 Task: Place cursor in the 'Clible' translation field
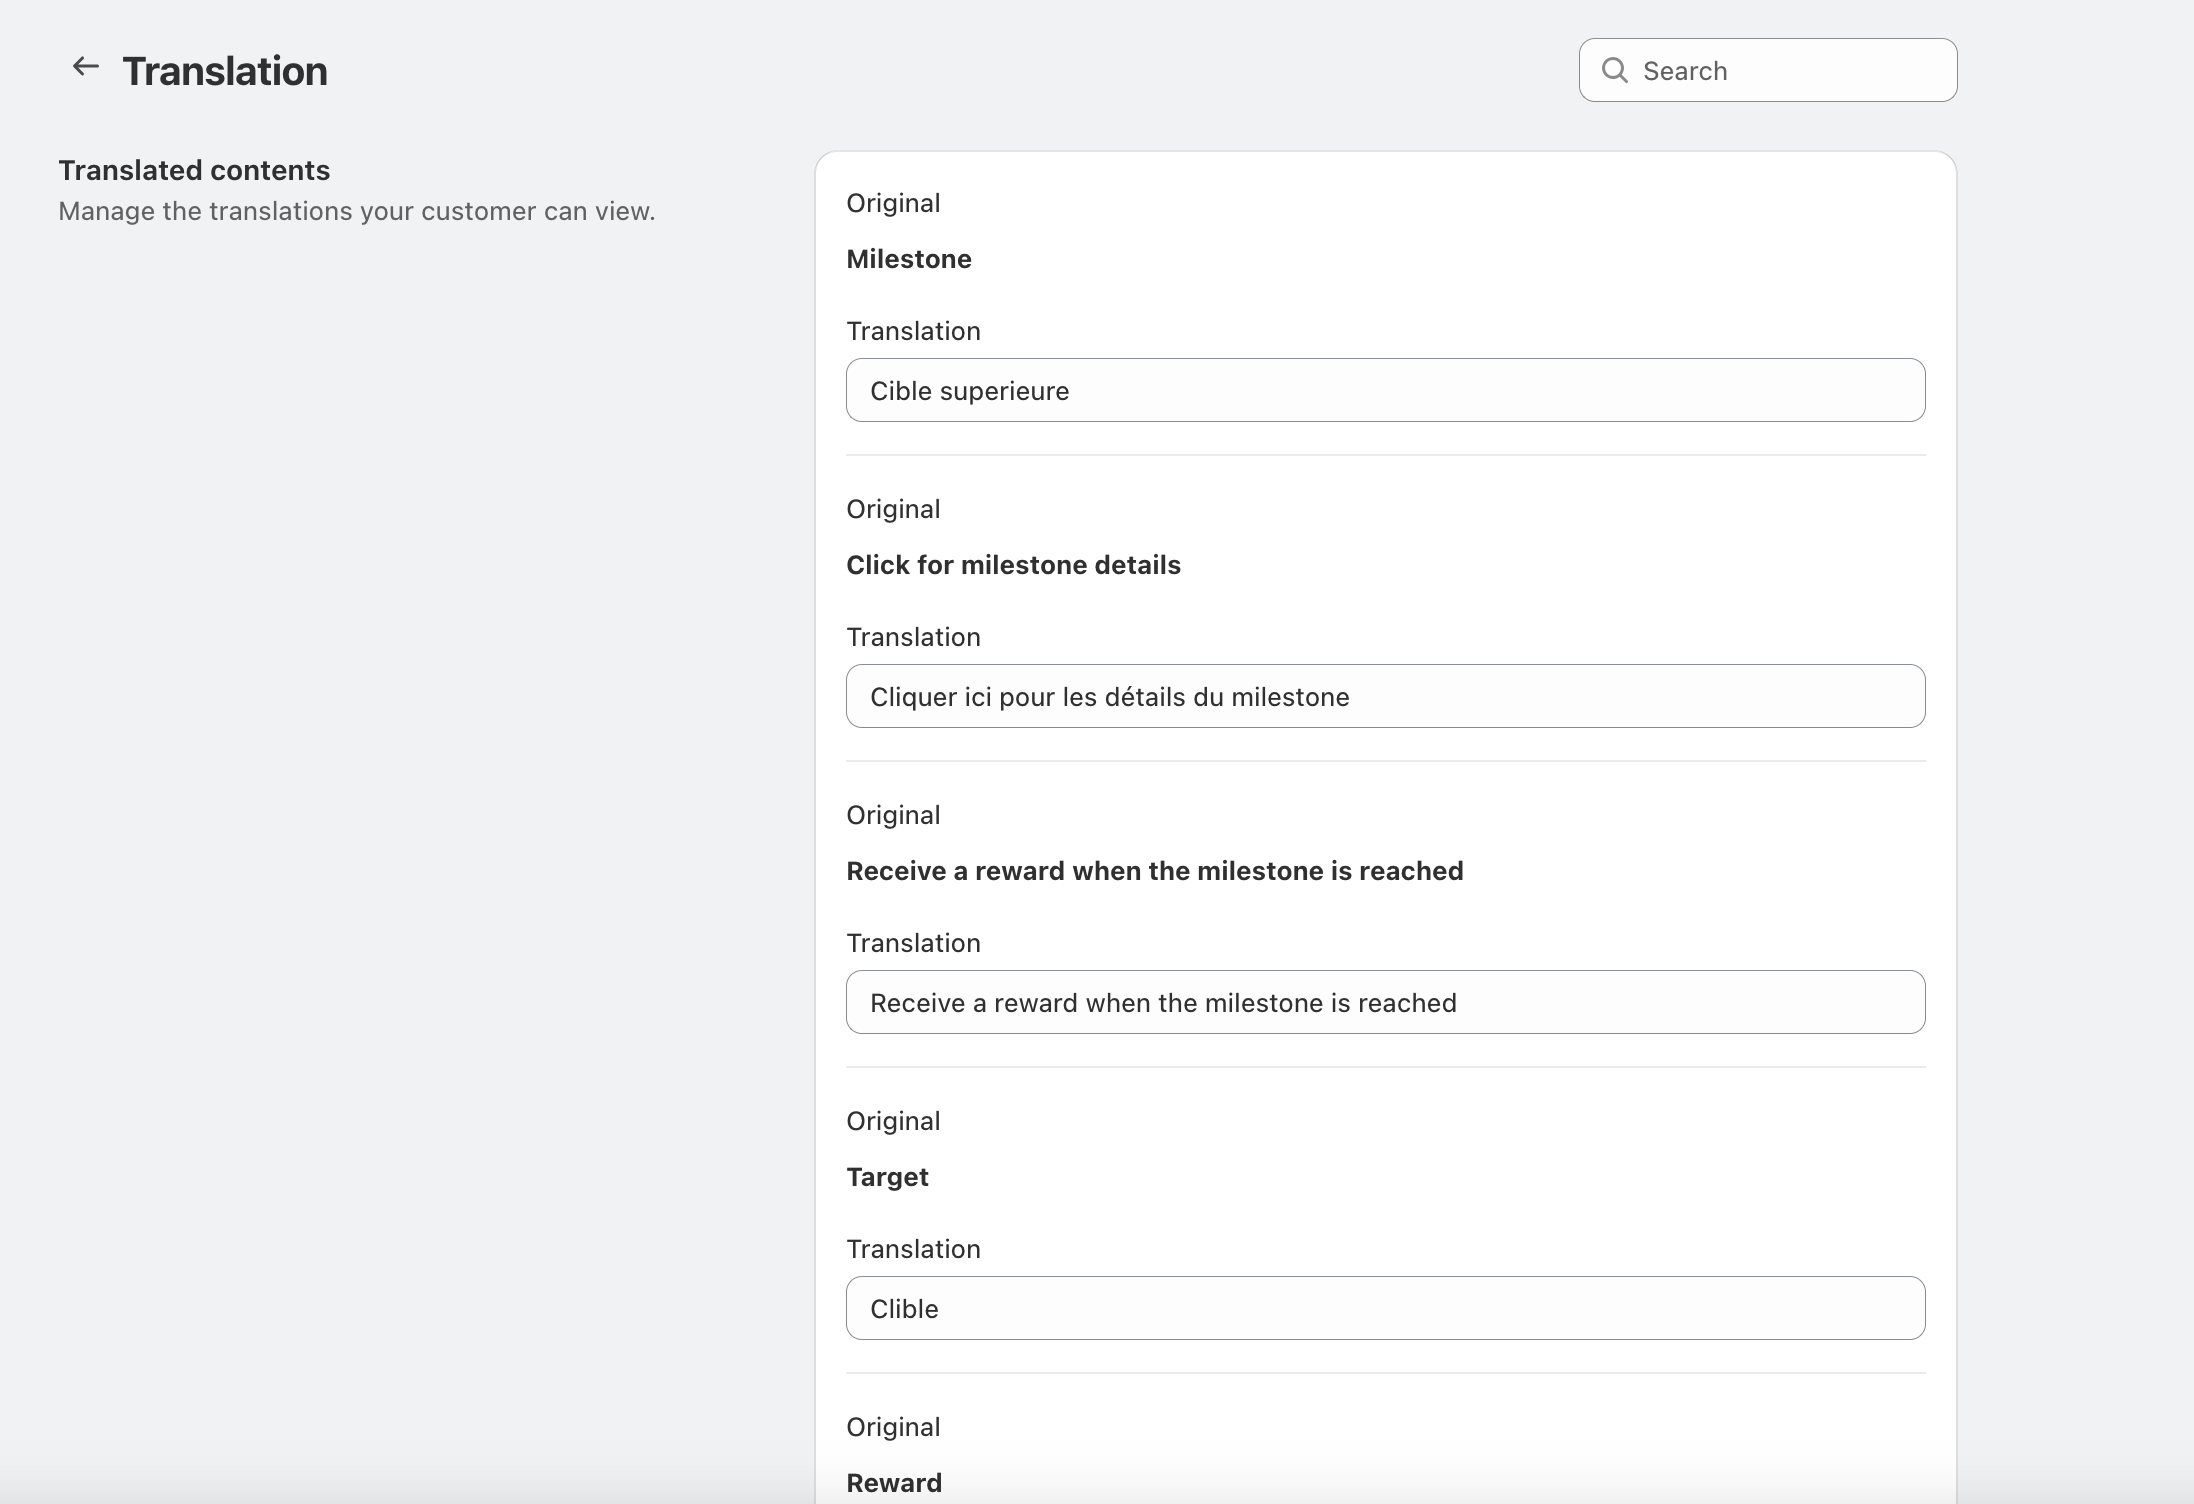1384,1308
